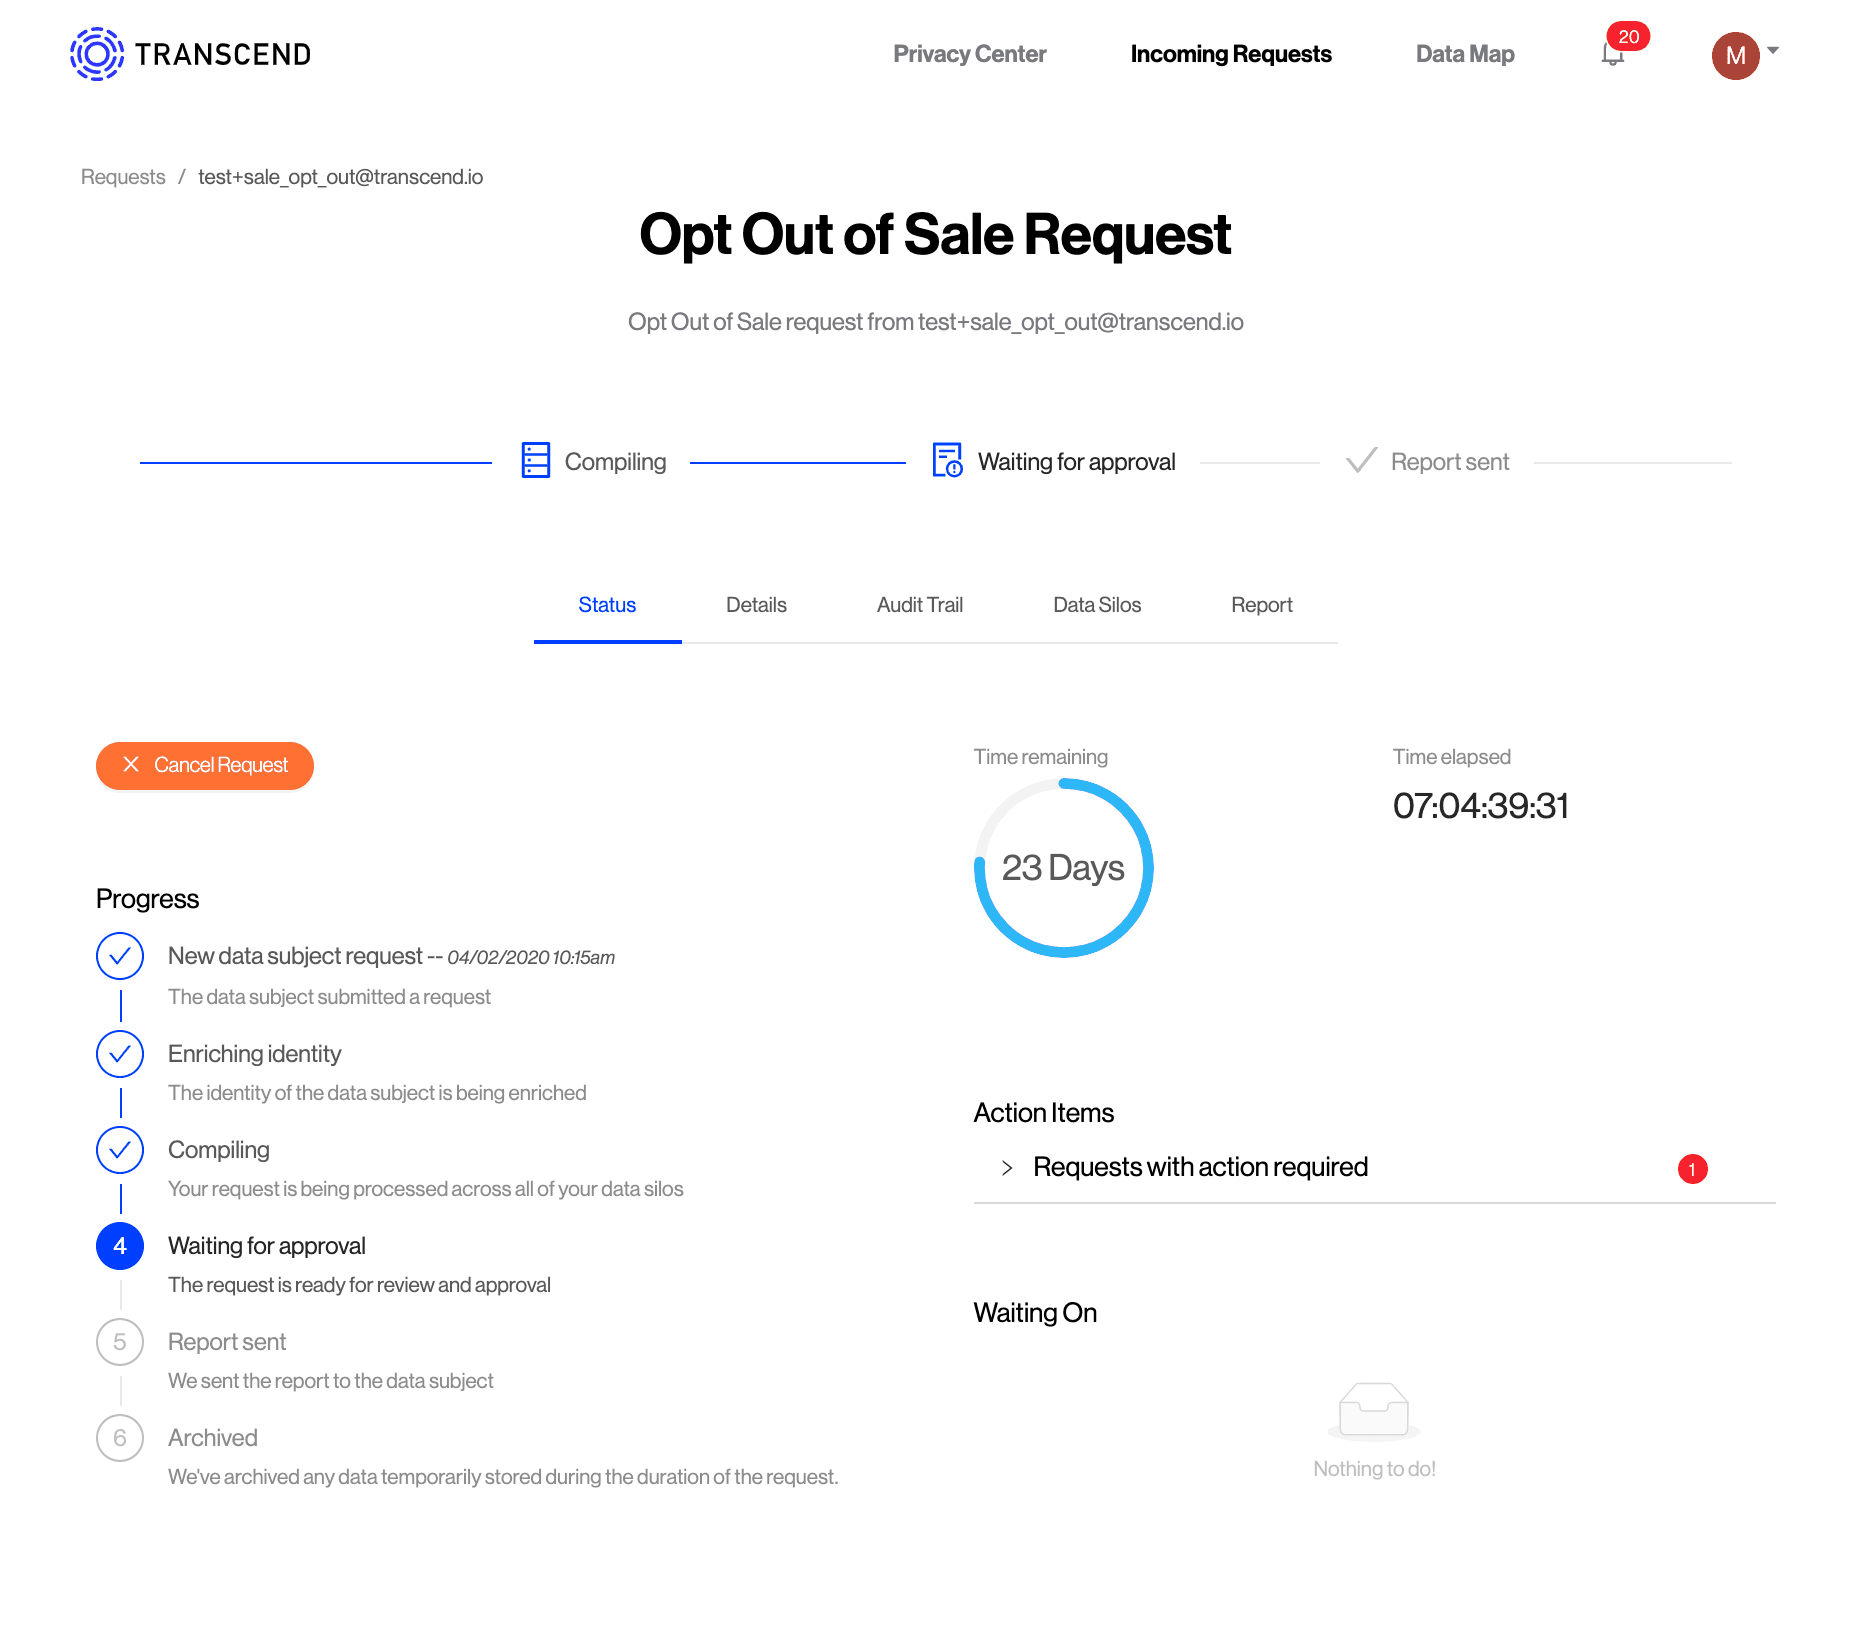Open the Data Silos tab
Image resolution: width=1862 pixels, height=1650 pixels.
(x=1096, y=605)
